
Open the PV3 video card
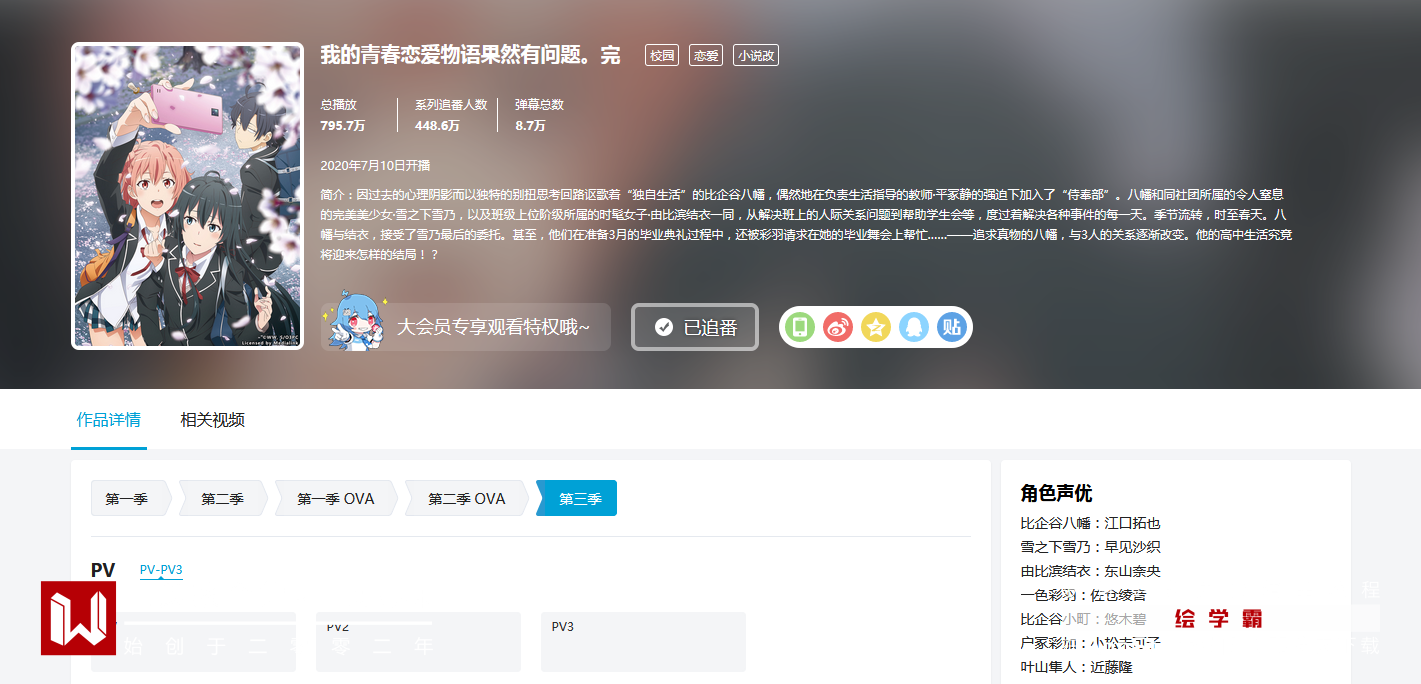click(643, 641)
